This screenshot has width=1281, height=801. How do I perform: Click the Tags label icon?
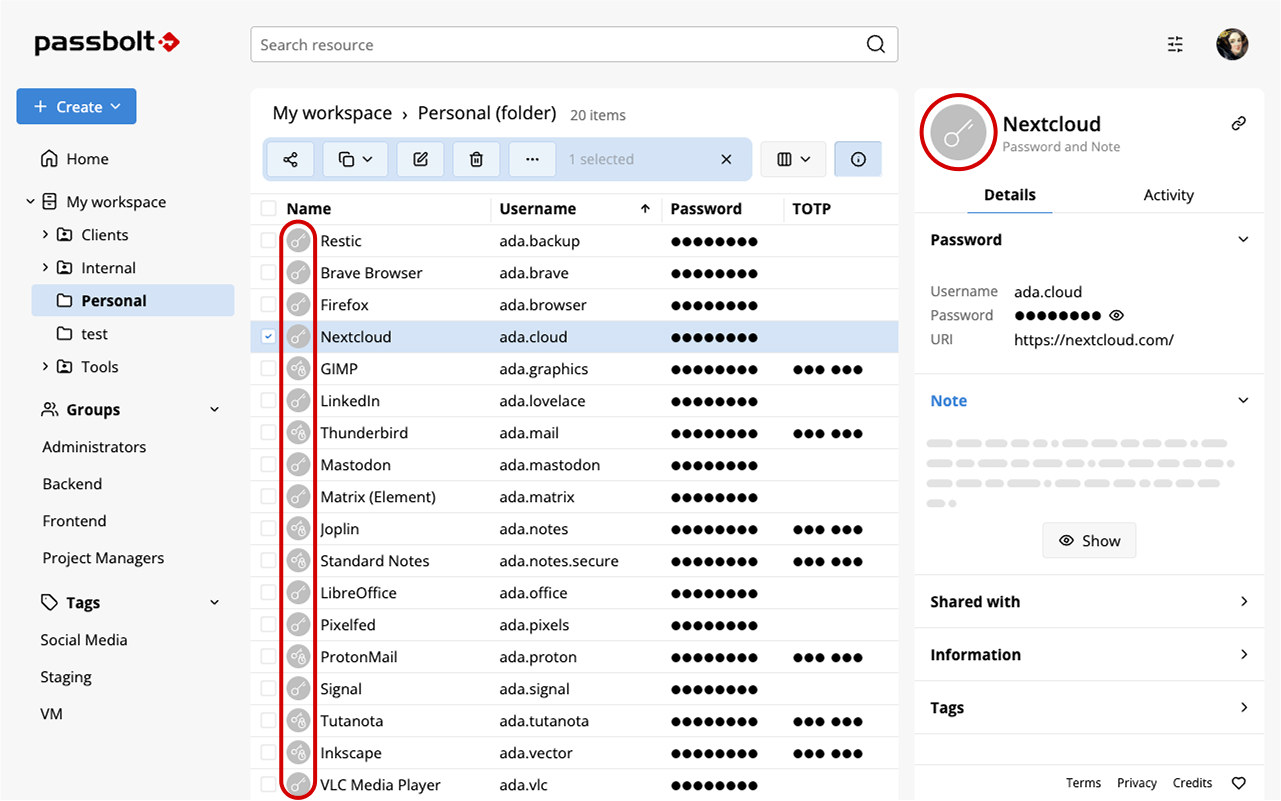(49, 602)
